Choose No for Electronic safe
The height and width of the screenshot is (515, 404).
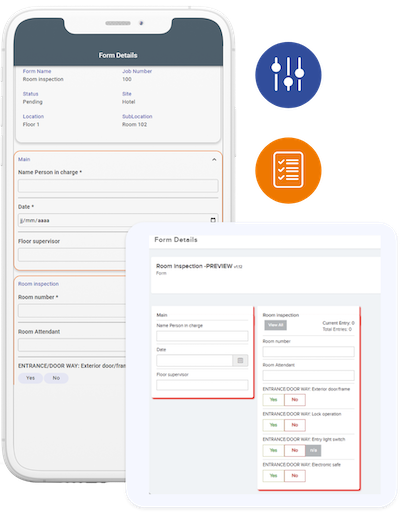[295, 476]
